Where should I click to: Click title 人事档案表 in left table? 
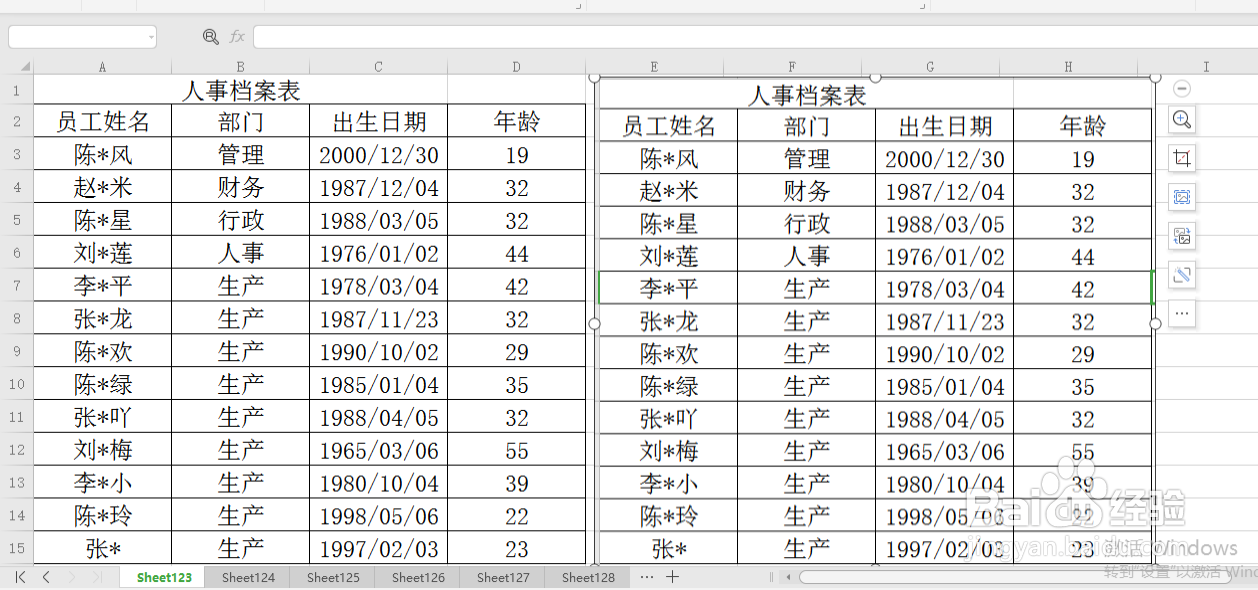(241, 91)
